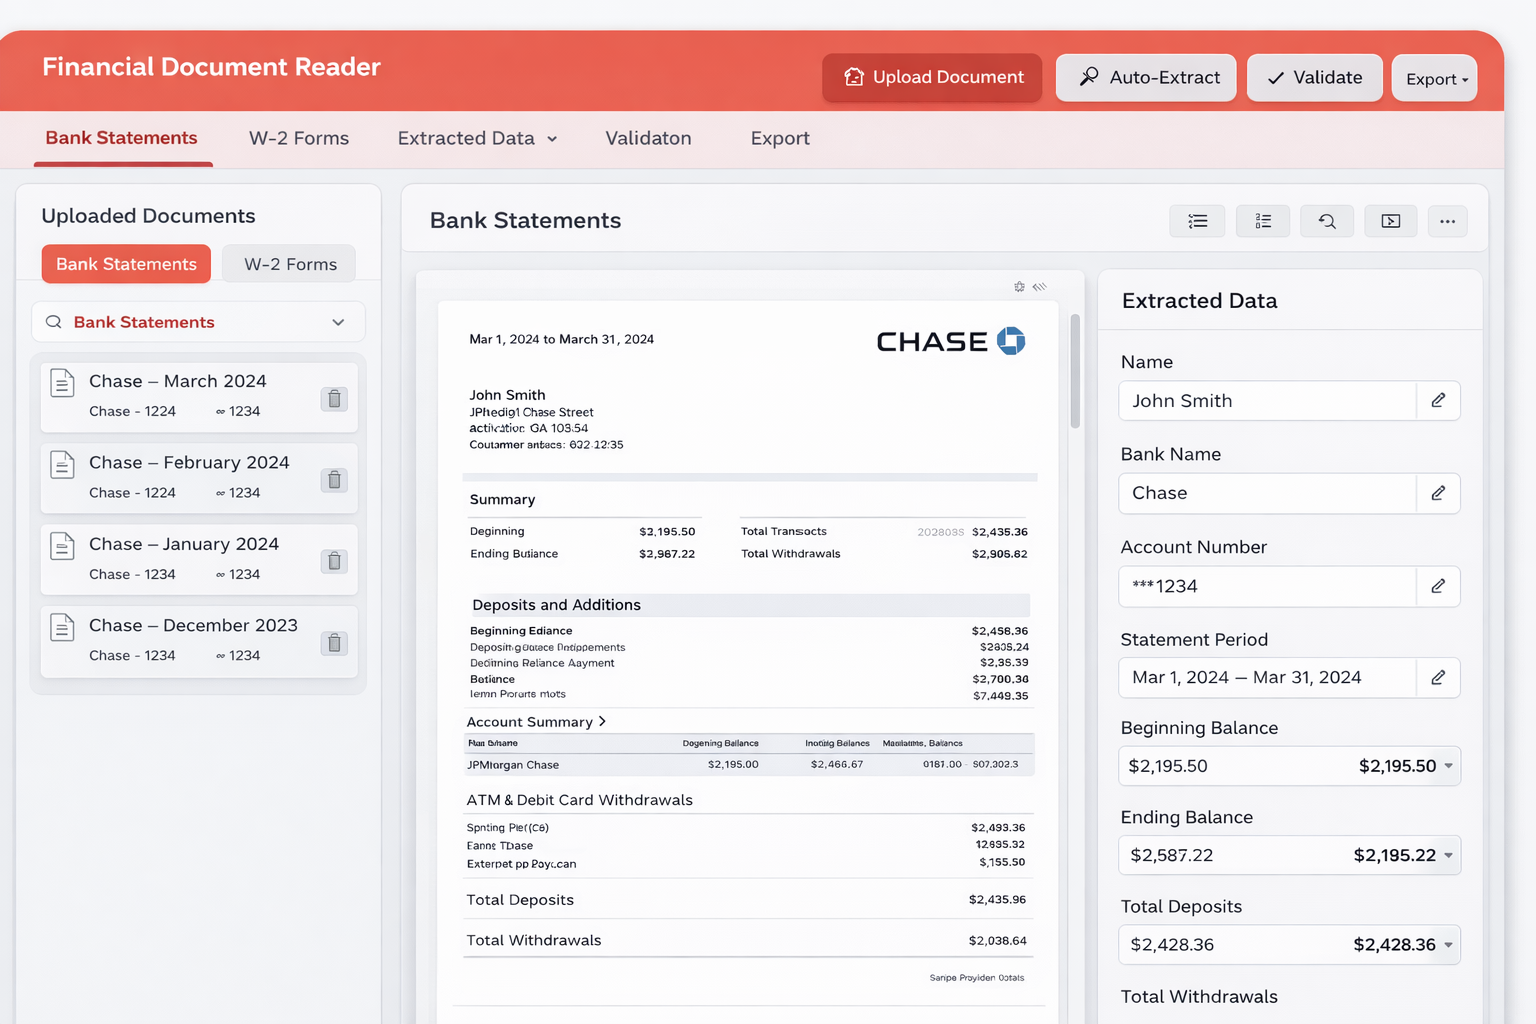Open Chase – December 2023 document
The width and height of the screenshot is (1536, 1024).
(x=199, y=641)
